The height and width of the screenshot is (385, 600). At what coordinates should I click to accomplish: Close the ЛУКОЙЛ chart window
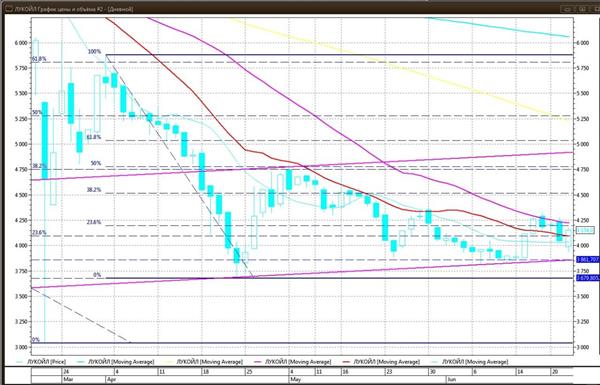pos(595,9)
